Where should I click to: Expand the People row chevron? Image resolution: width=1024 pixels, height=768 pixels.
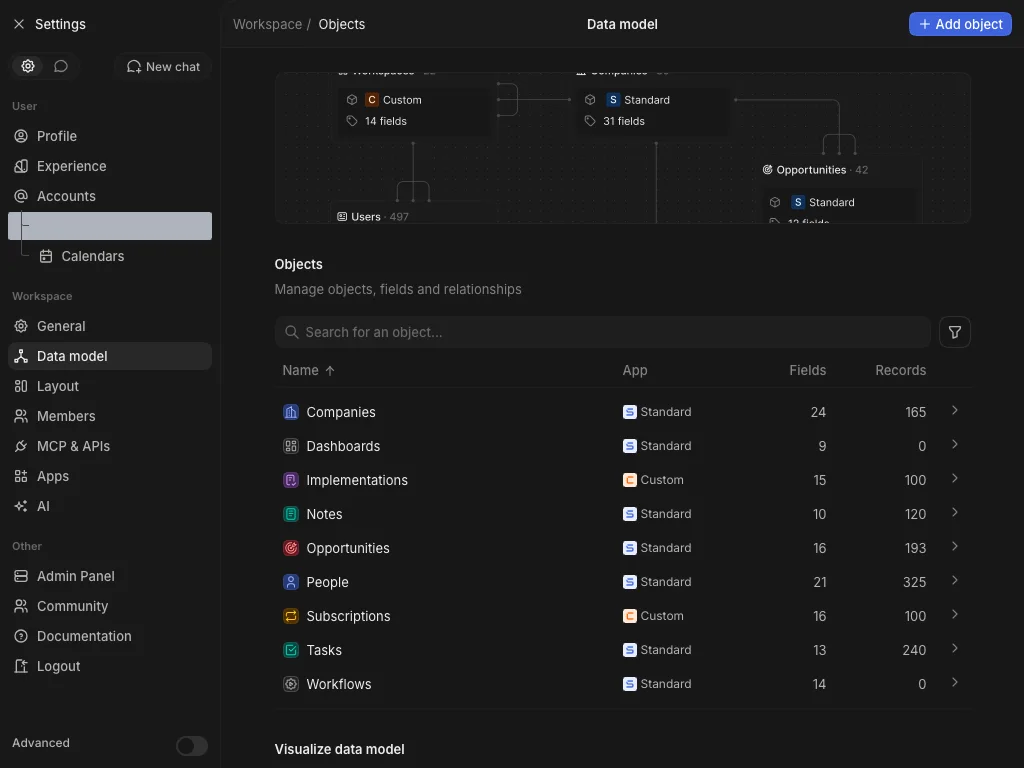pos(955,580)
